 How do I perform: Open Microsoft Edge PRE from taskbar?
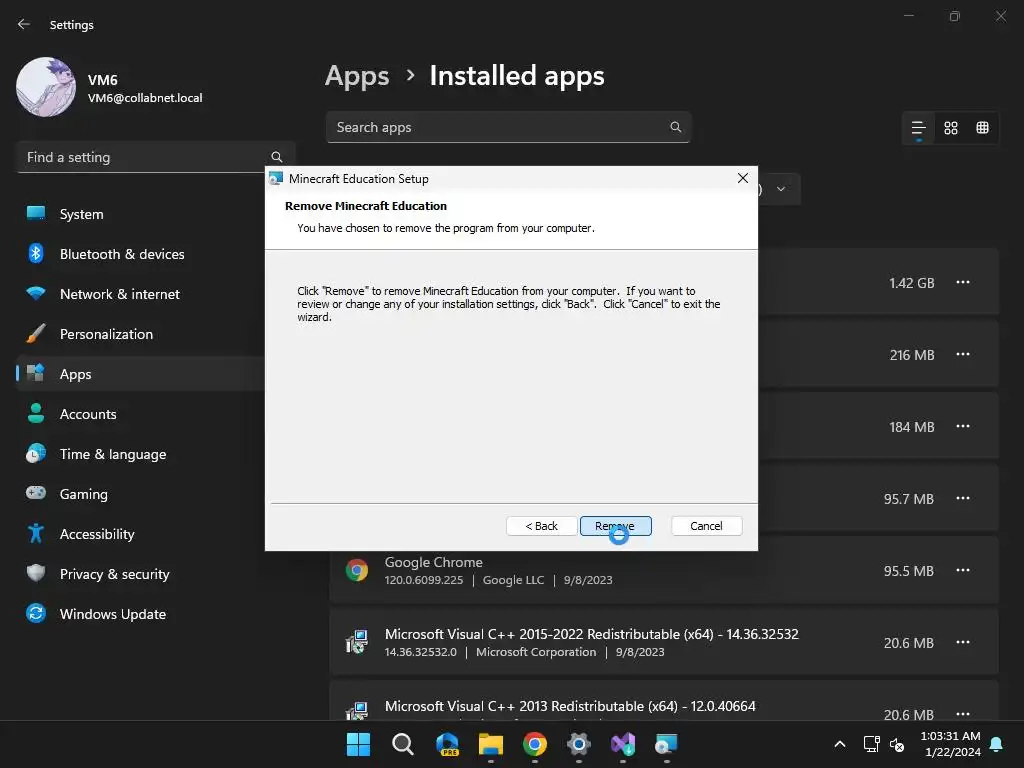point(447,744)
